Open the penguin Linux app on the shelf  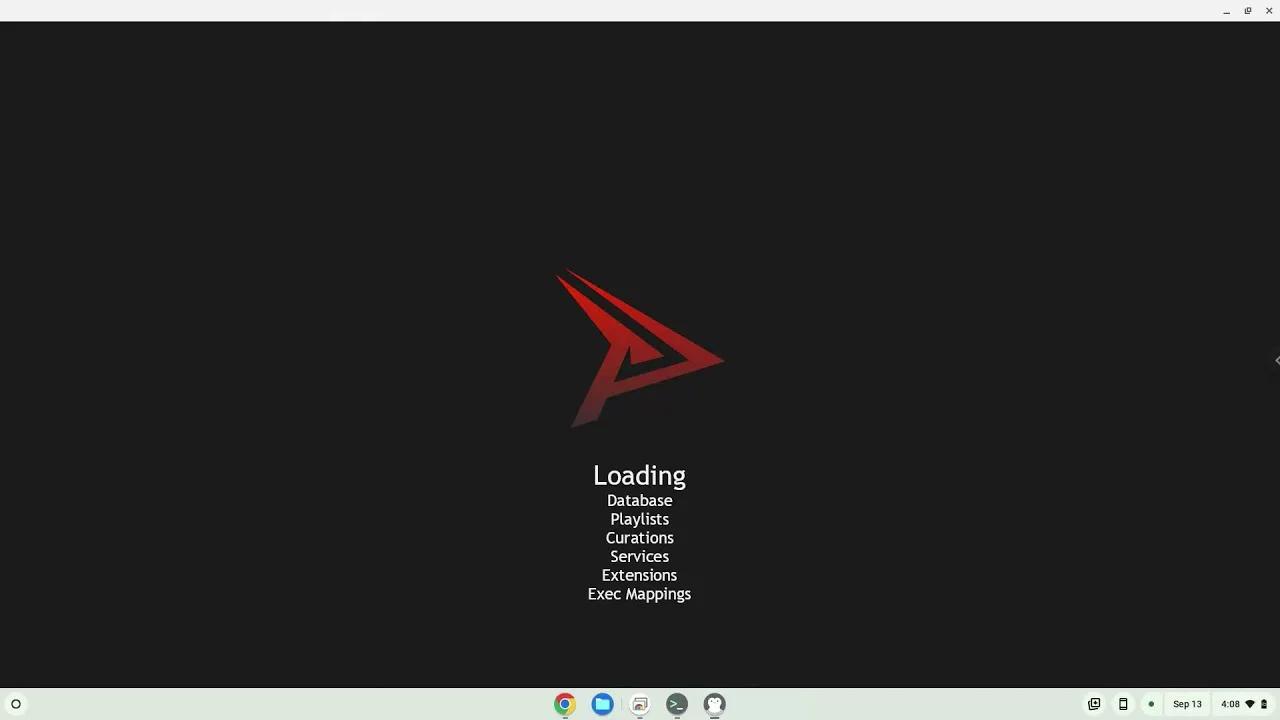tap(714, 704)
